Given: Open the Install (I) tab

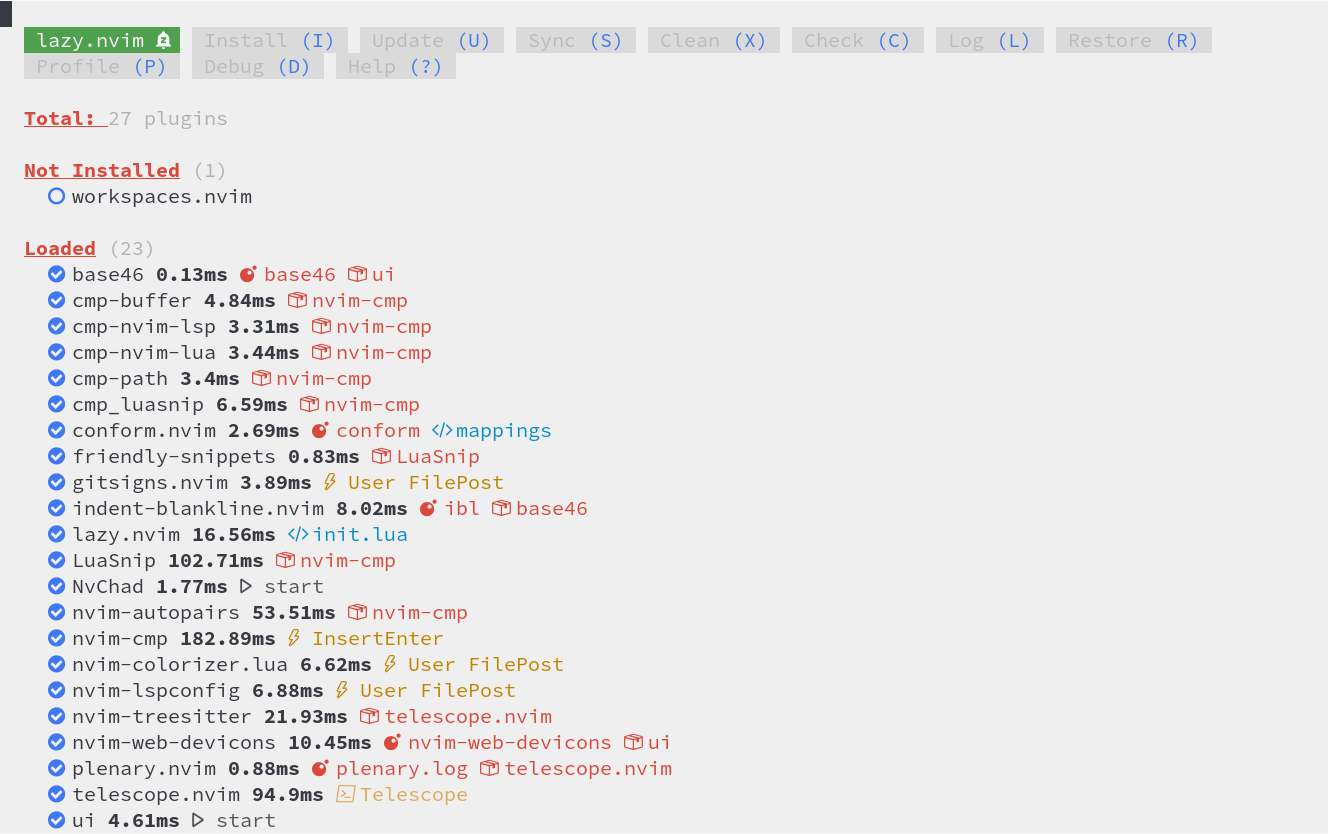Looking at the screenshot, I should tap(270, 41).
